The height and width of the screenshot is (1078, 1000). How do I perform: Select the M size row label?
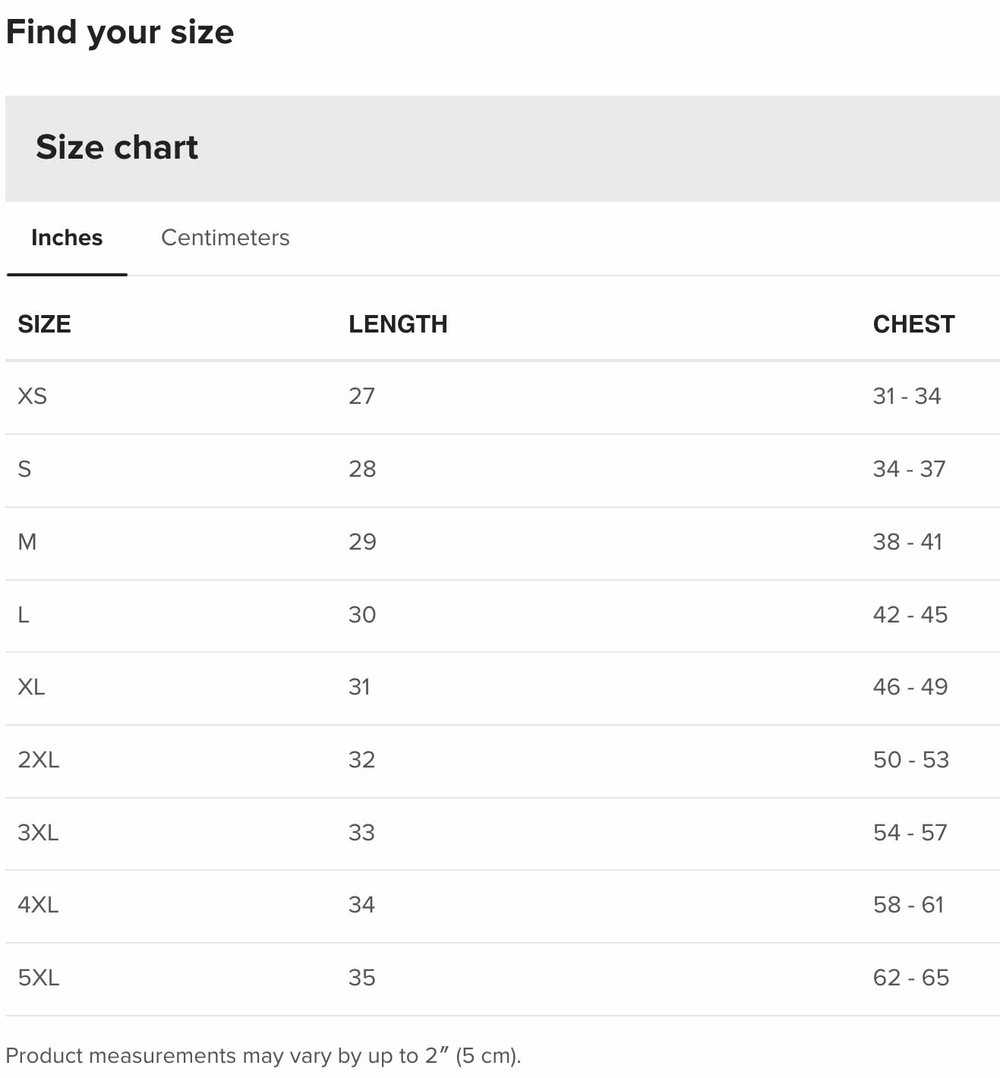[27, 542]
